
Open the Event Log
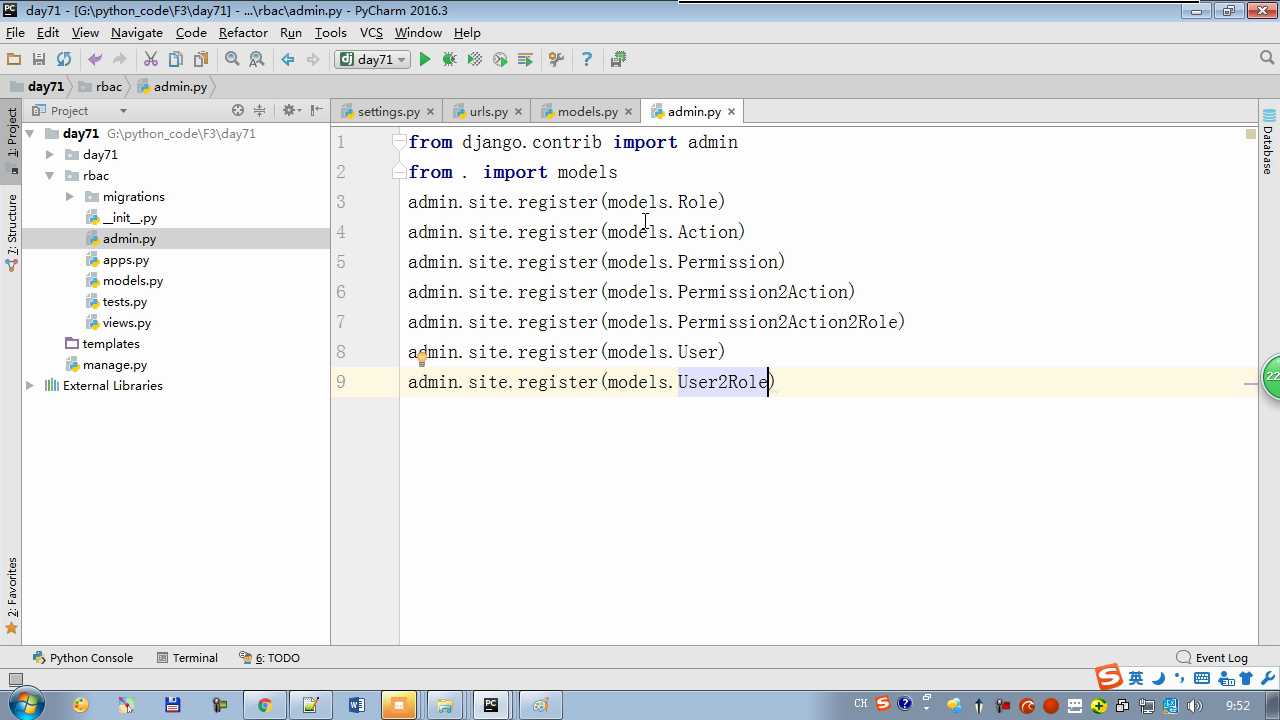1213,658
